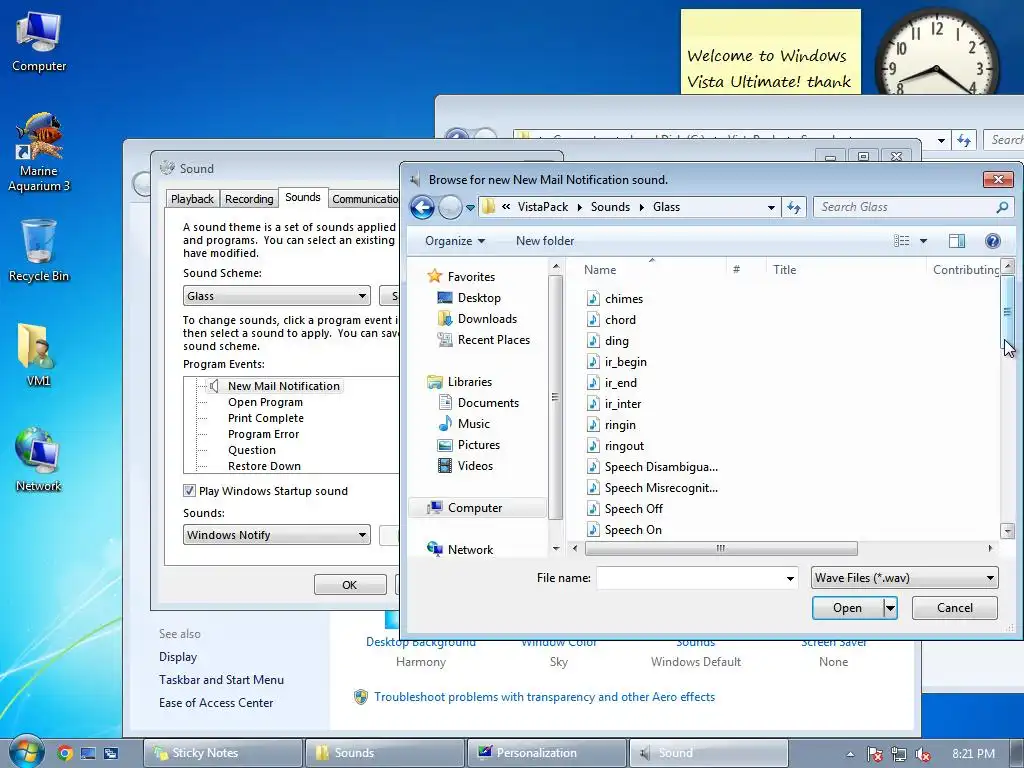Open the split arrow on Open button
The width and height of the screenshot is (1024, 768).
tap(889, 608)
